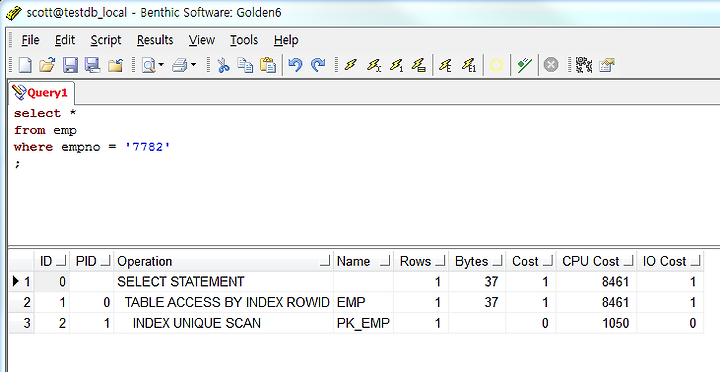This screenshot has height=372, width=720.
Task: Click the lightning icon marked 1
Action: [x=396, y=65]
